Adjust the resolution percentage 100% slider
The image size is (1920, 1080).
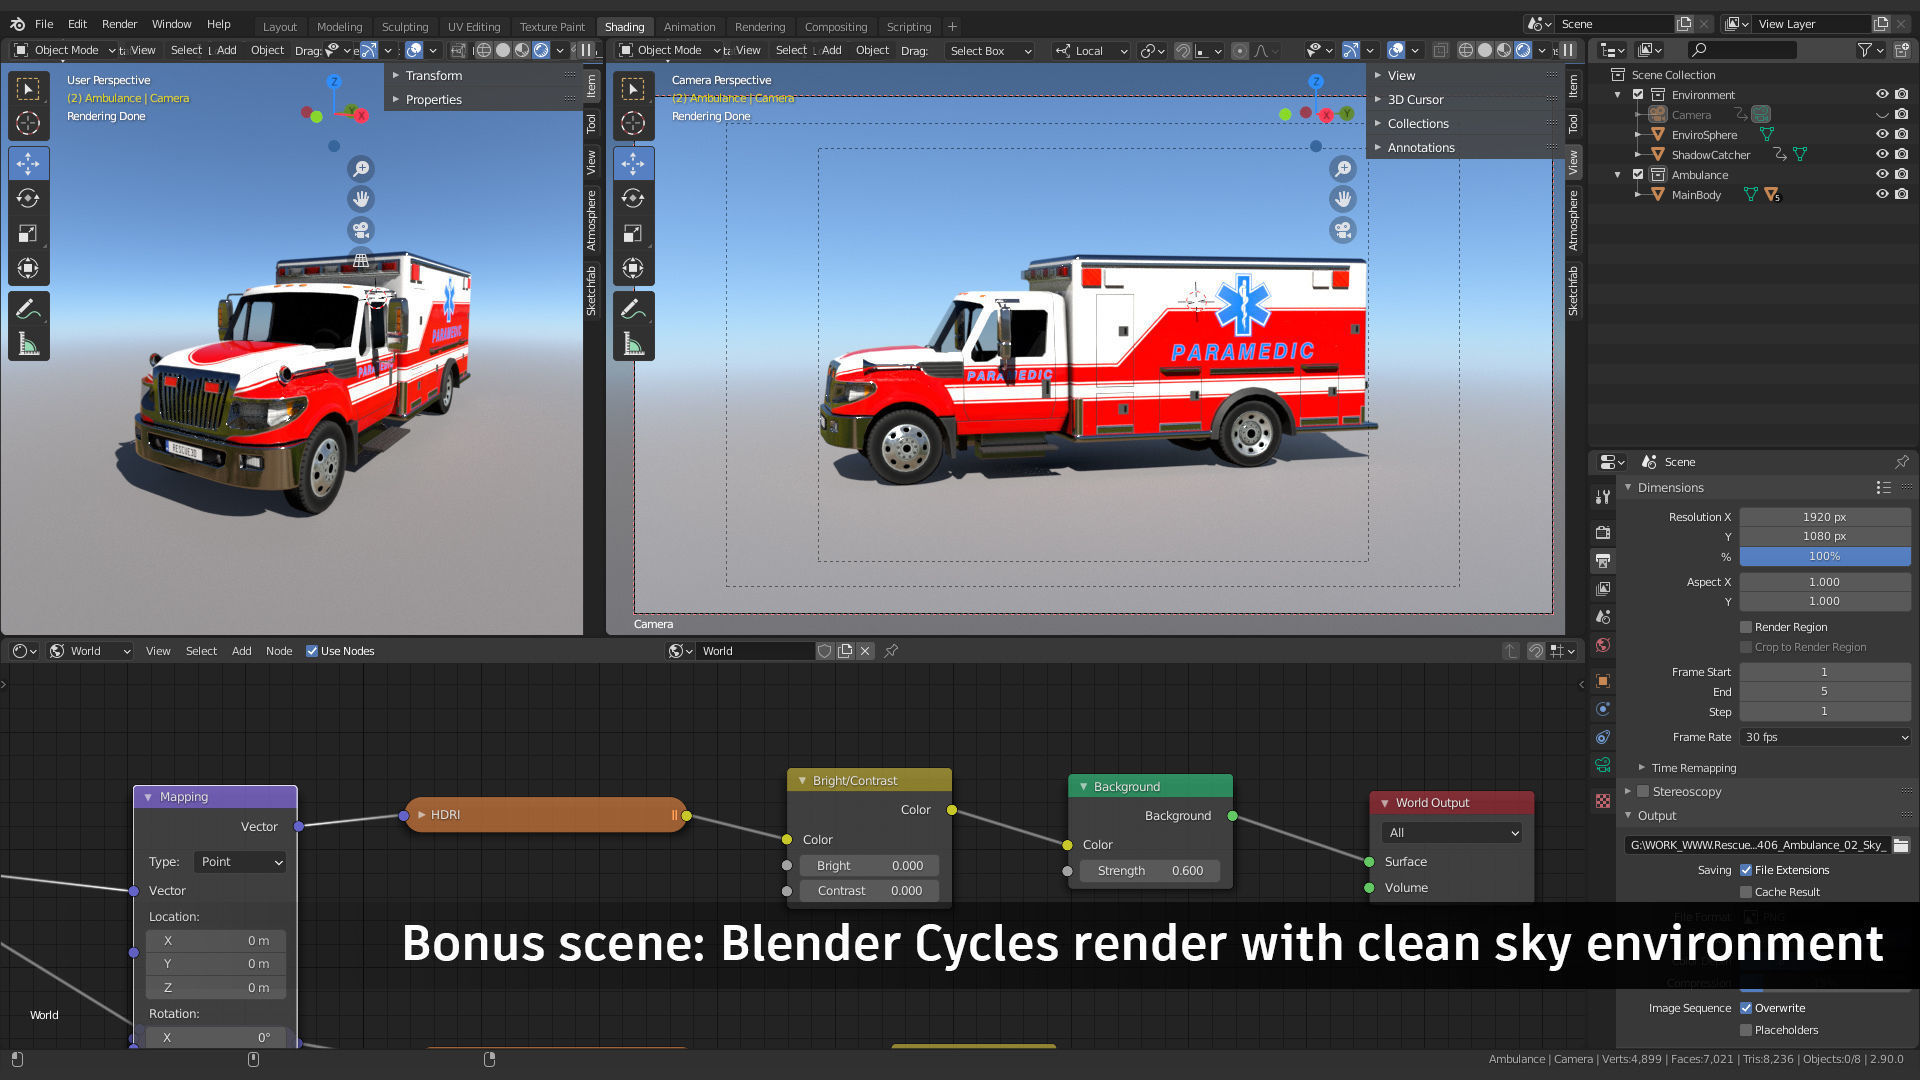[x=1825, y=556]
